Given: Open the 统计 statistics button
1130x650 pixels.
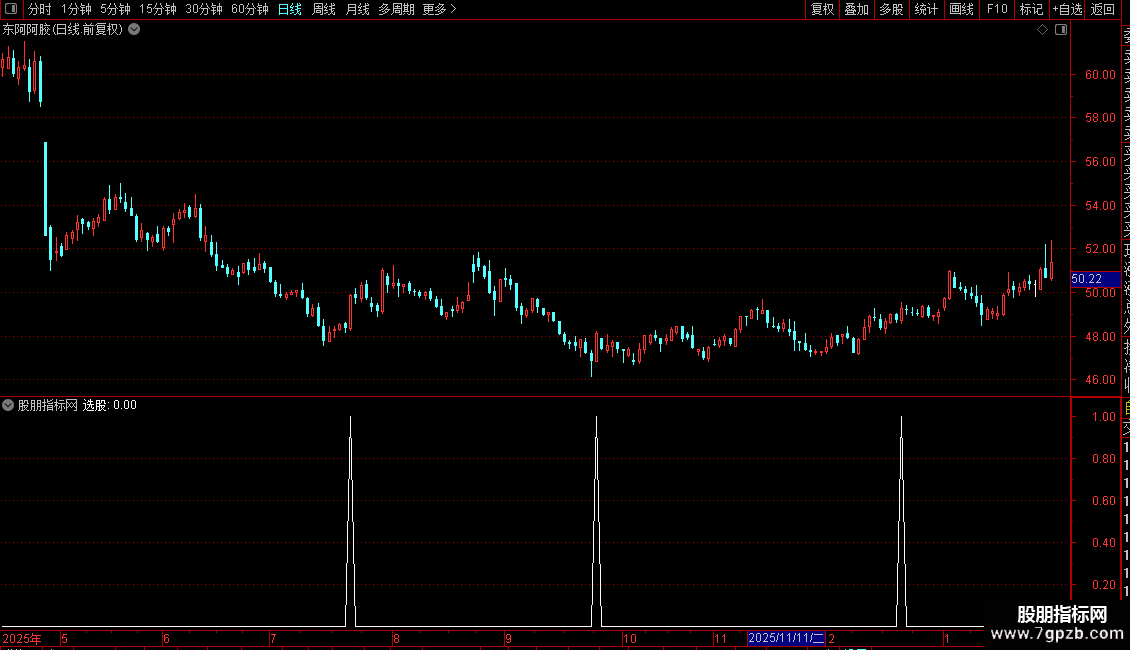Looking at the screenshot, I should pos(926,9).
